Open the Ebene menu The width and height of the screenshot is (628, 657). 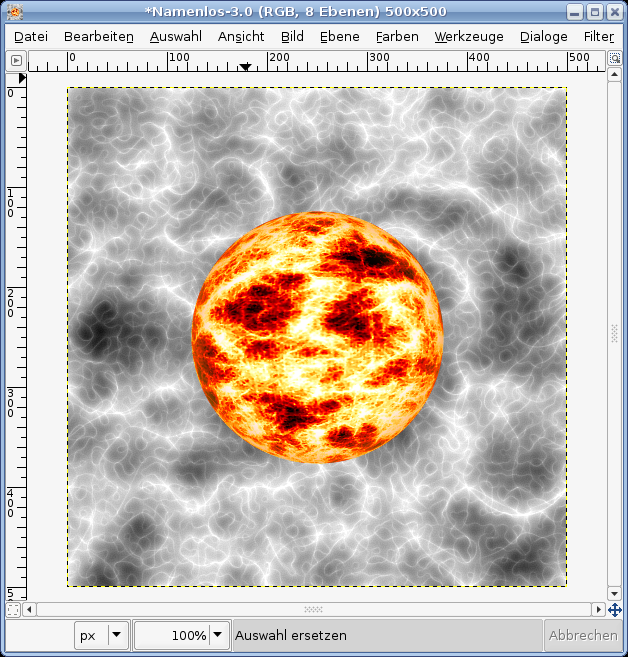coord(340,37)
